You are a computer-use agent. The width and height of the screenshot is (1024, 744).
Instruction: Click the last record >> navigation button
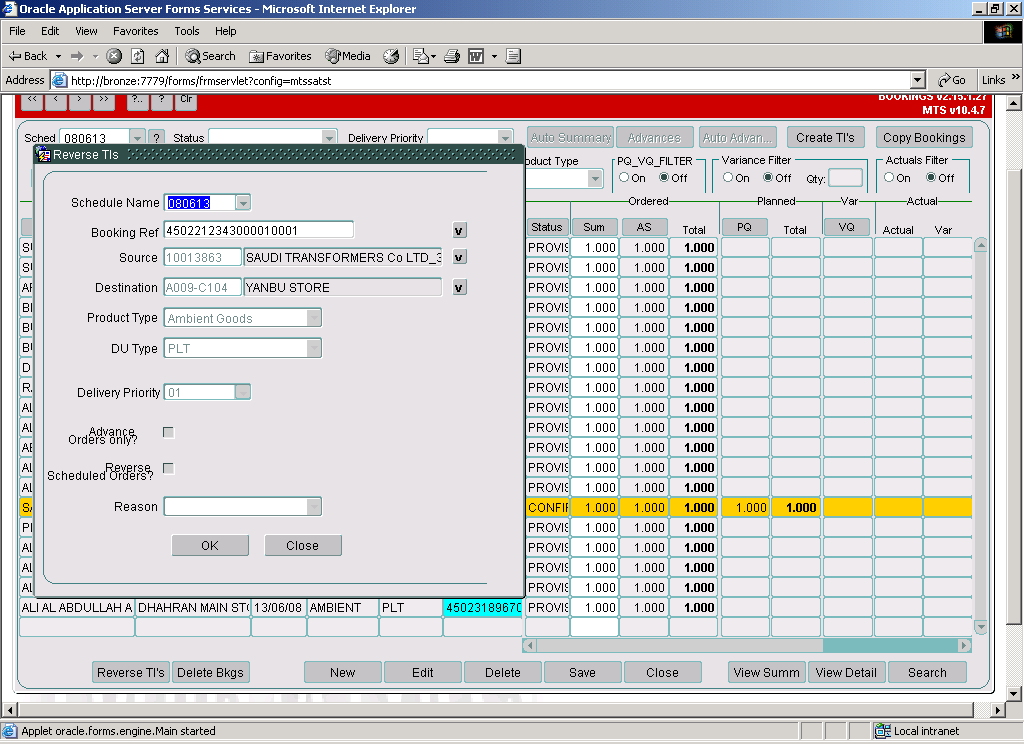coord(103,100)
